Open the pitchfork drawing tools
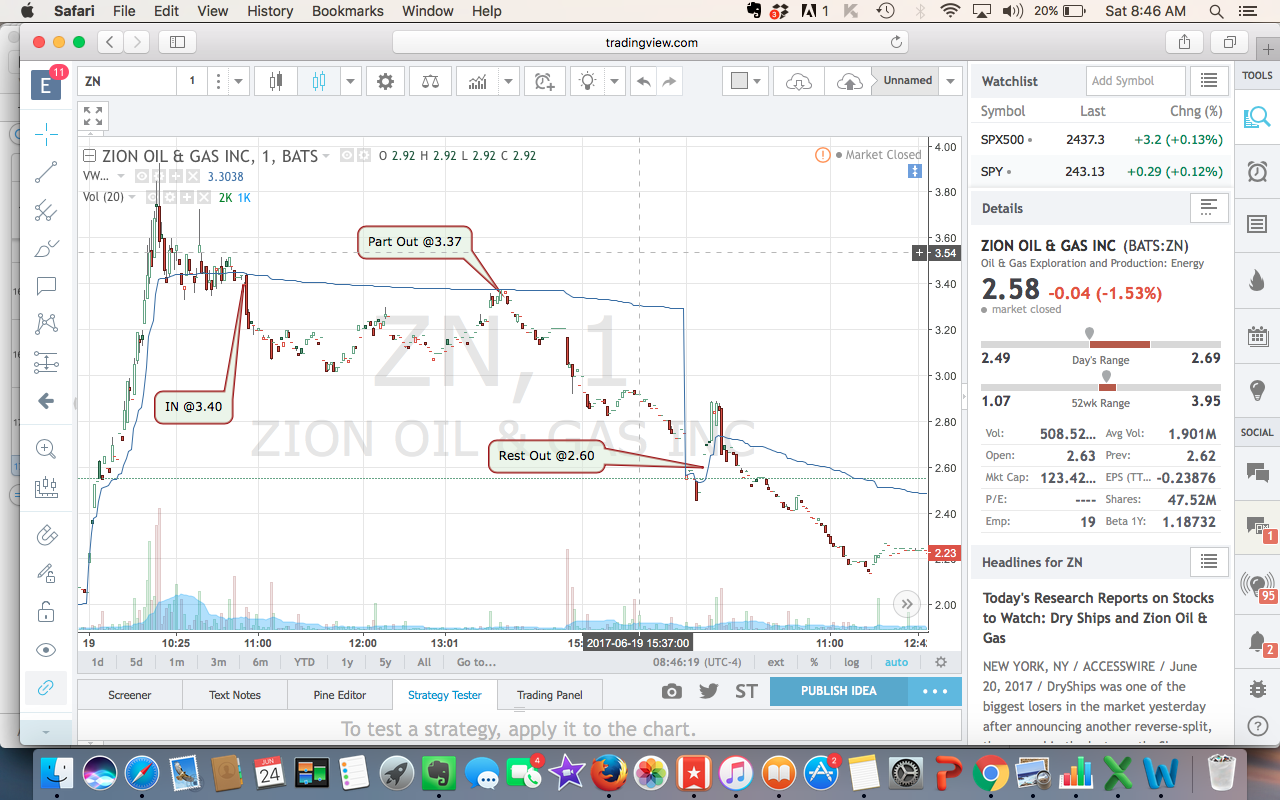Screen dimensions: 1280x800 coord(46,211)
